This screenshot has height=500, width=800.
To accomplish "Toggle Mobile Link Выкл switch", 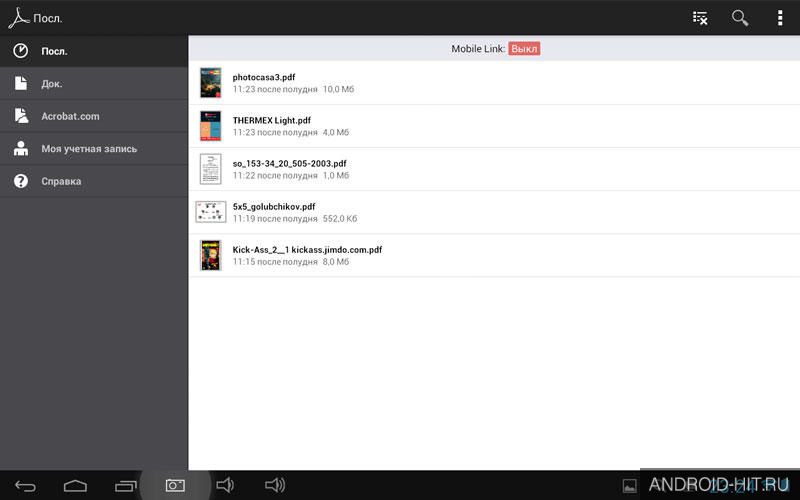I will [x=524, y=48].
